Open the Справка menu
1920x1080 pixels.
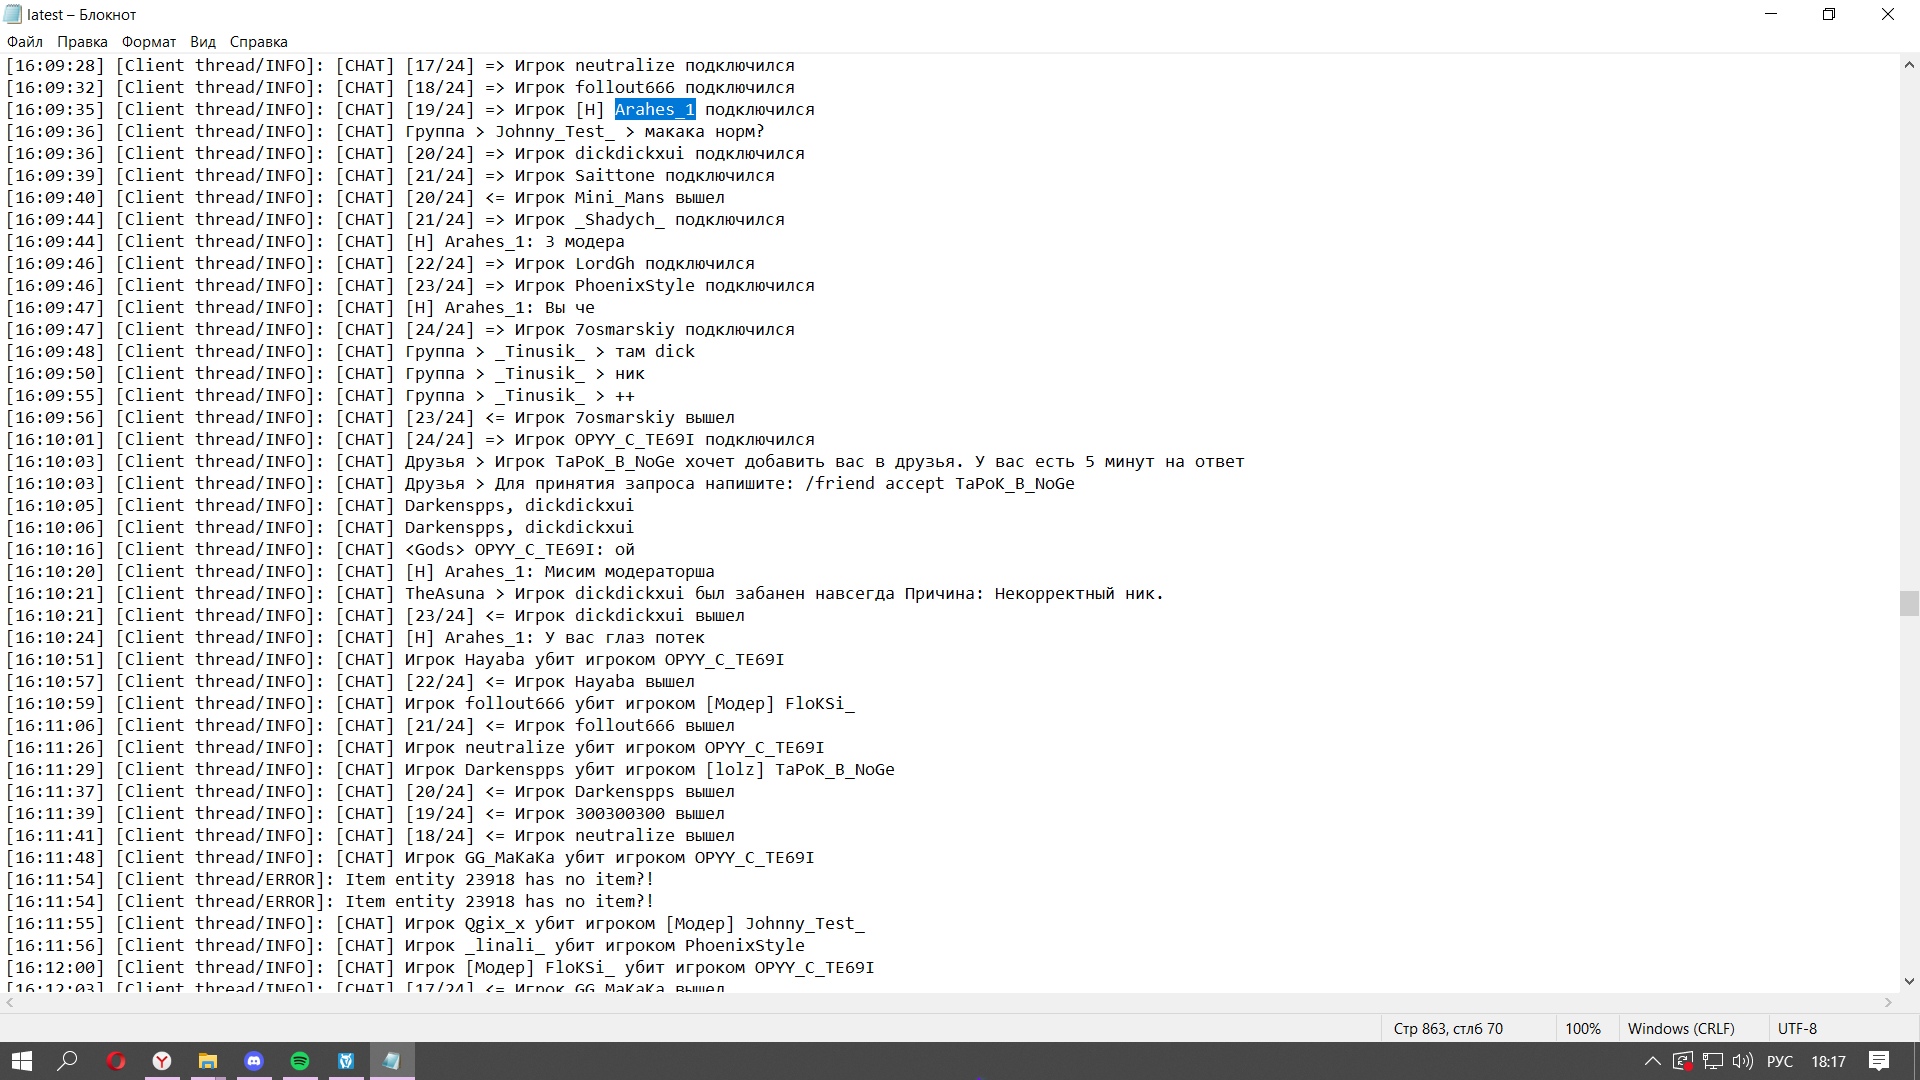(258, 42)
